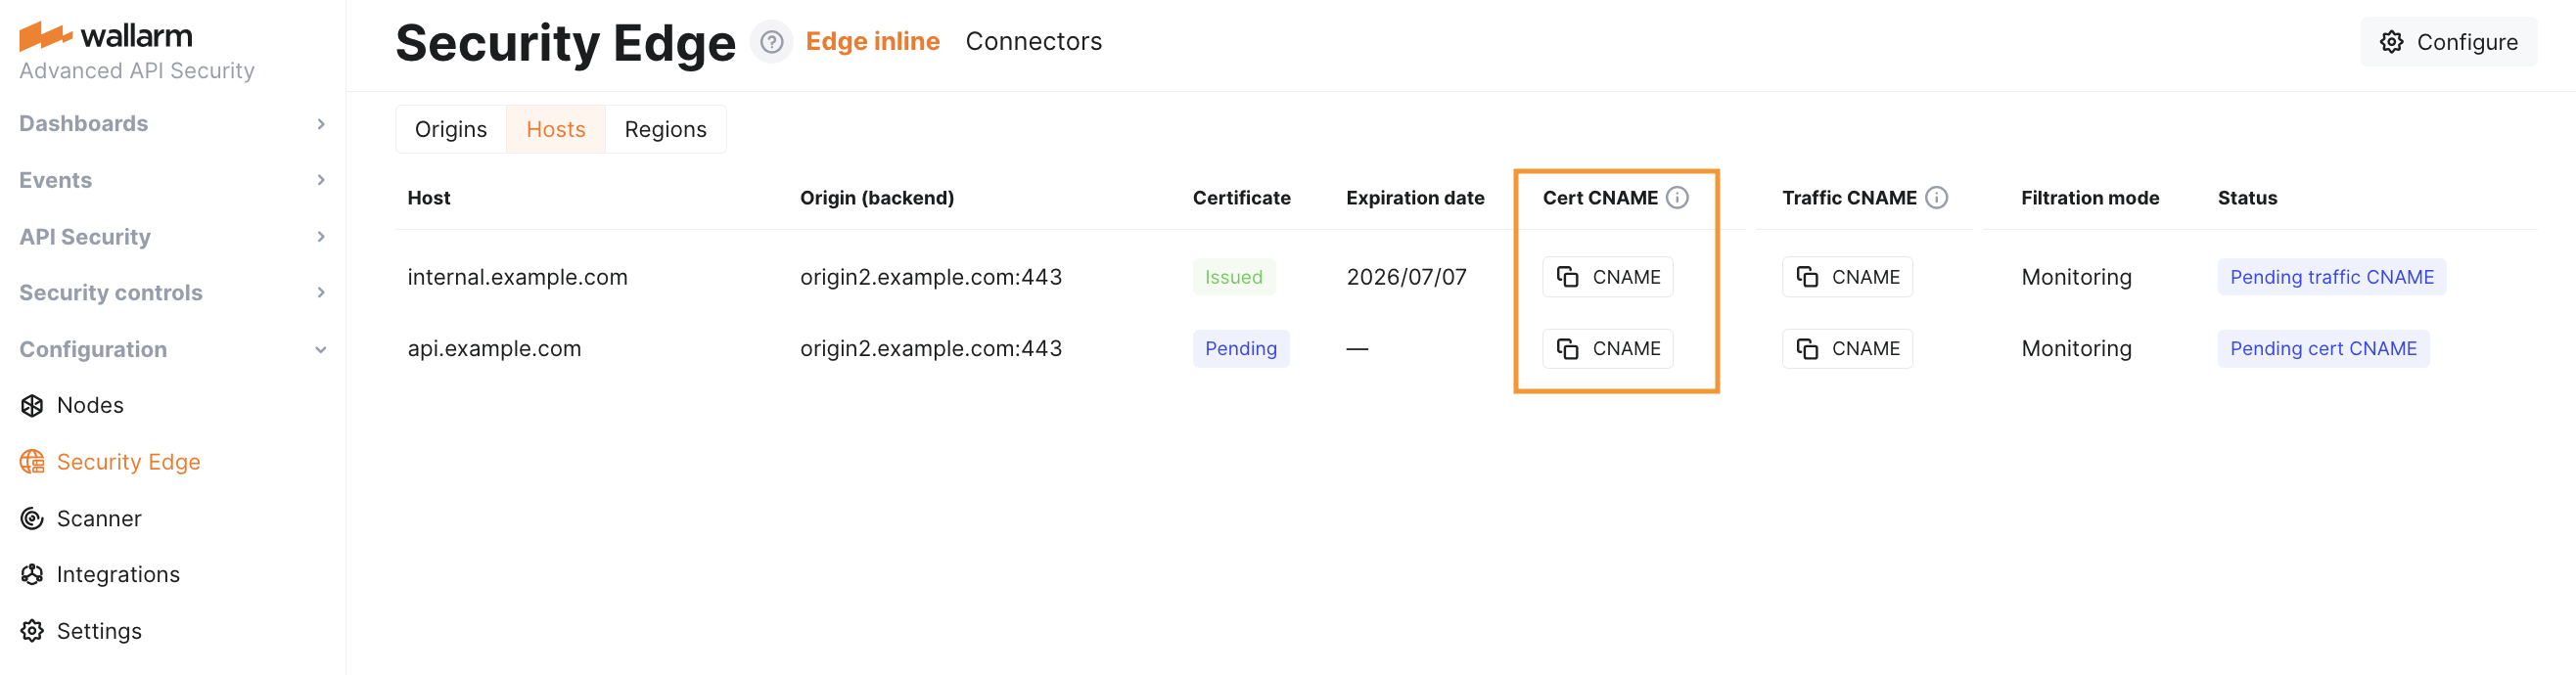Open the Security Edge help question-mark icon
The height and width of the screenshot is (675, 2576).
pyautogui.click(x=771, y=42)
